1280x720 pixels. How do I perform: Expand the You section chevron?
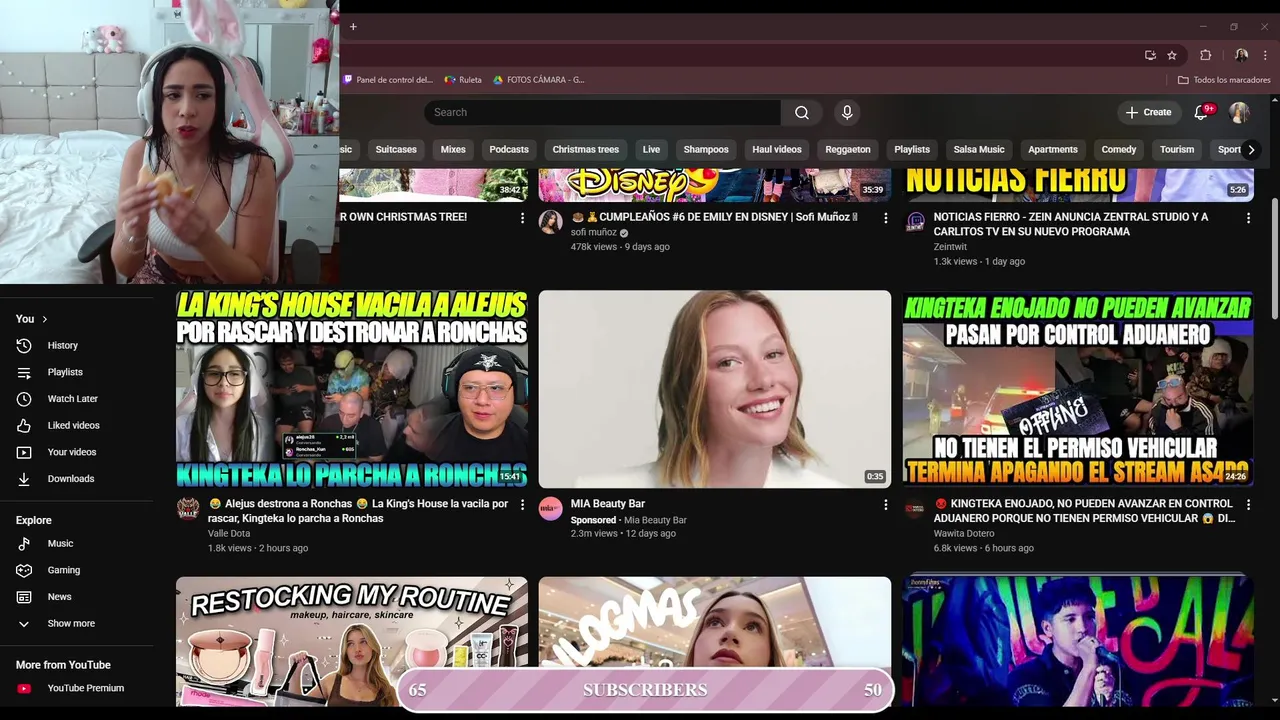pyautogui.click(x=44, y=319)
